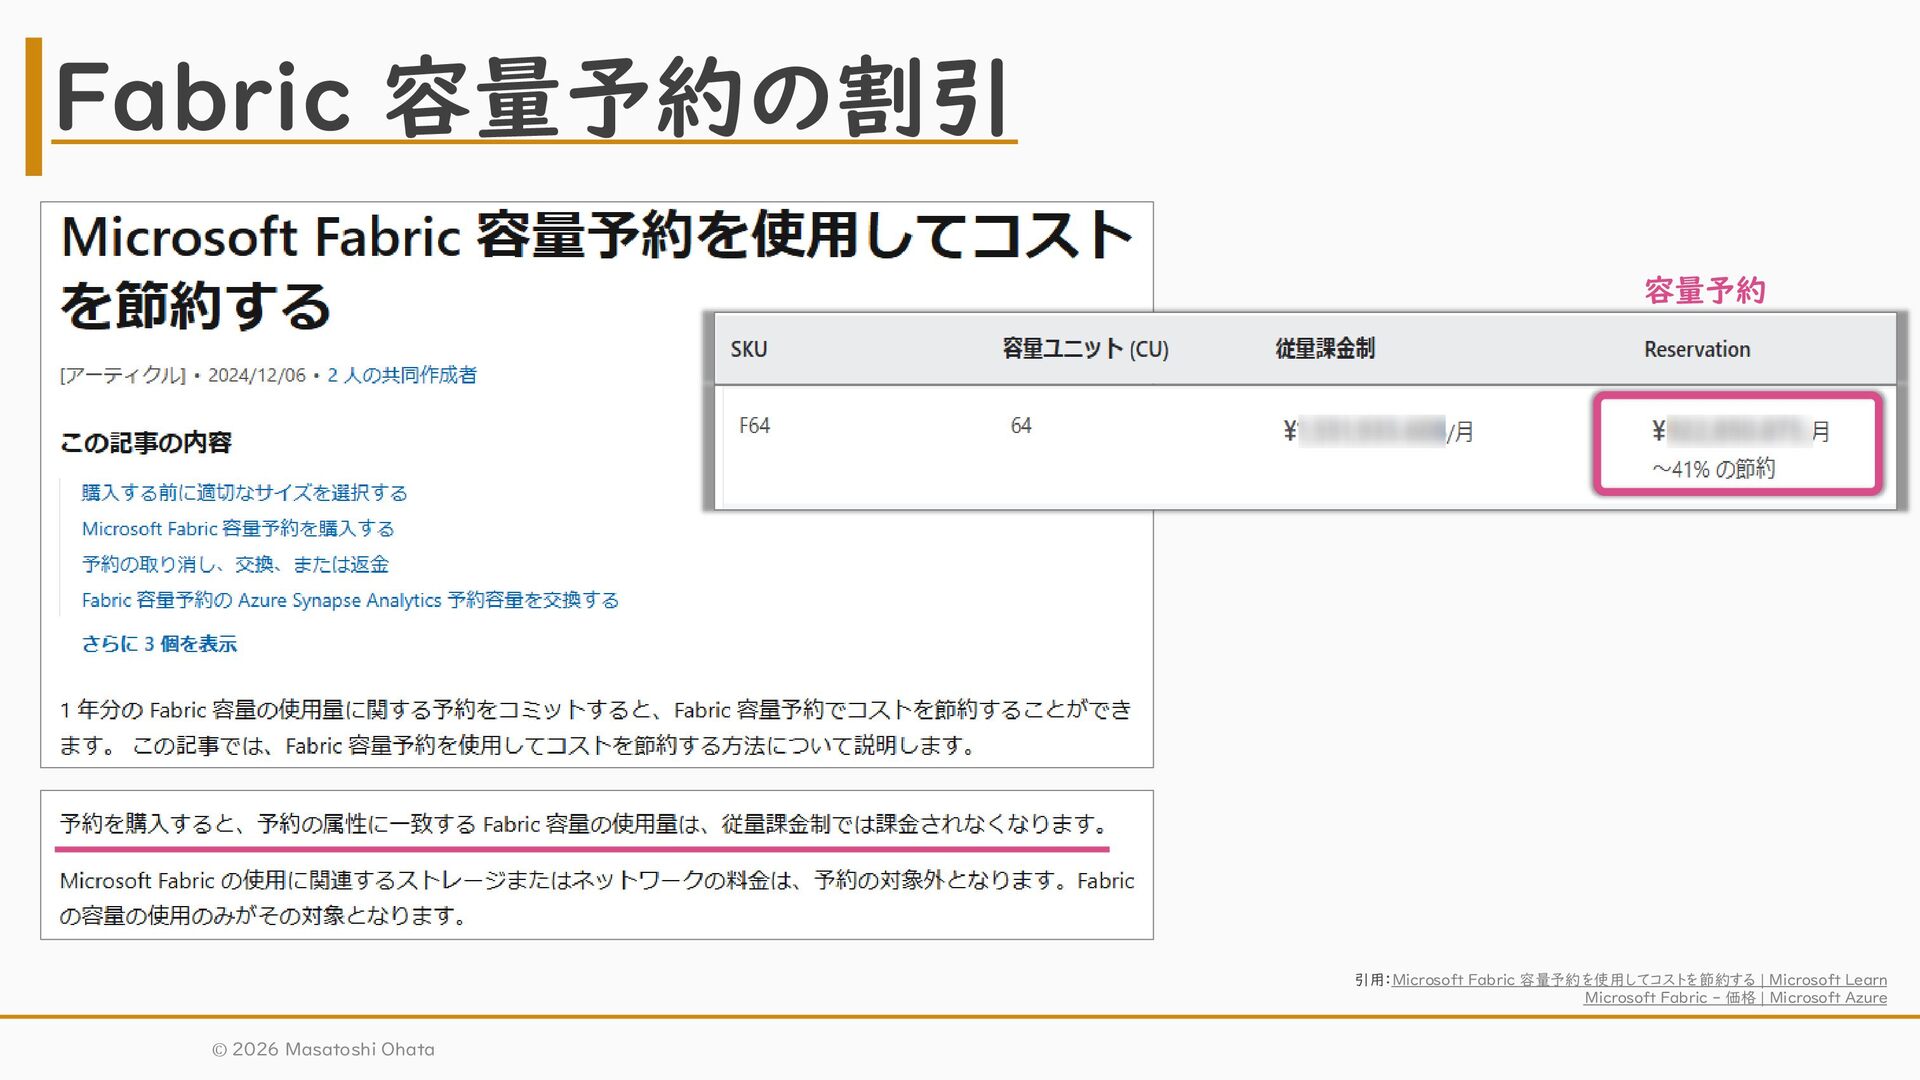Select the F64 SKU cell
The height and width of the screenshot is (1080, 1920).
coord(754,426)
